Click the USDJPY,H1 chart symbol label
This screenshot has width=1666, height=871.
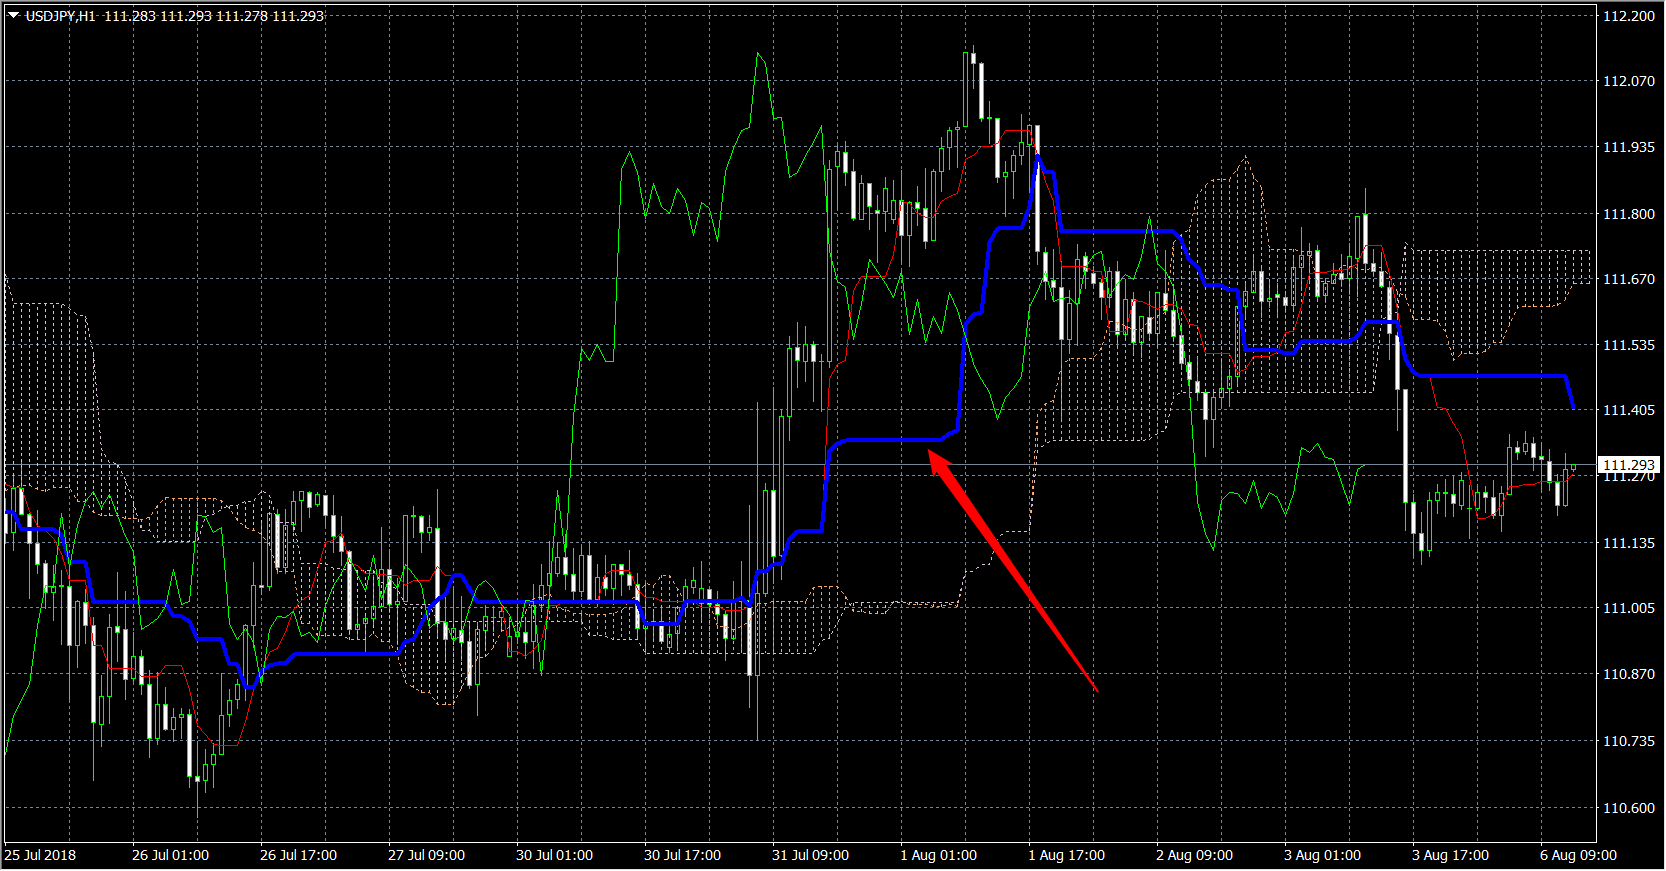(x=60, y=16)
